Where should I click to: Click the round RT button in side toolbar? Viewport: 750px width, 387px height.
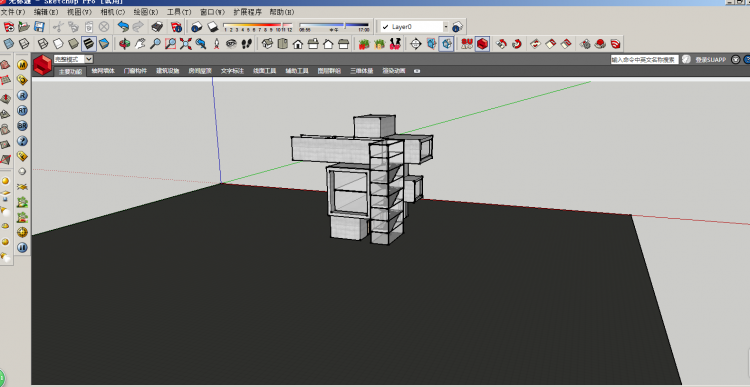(x=22, y=111)
